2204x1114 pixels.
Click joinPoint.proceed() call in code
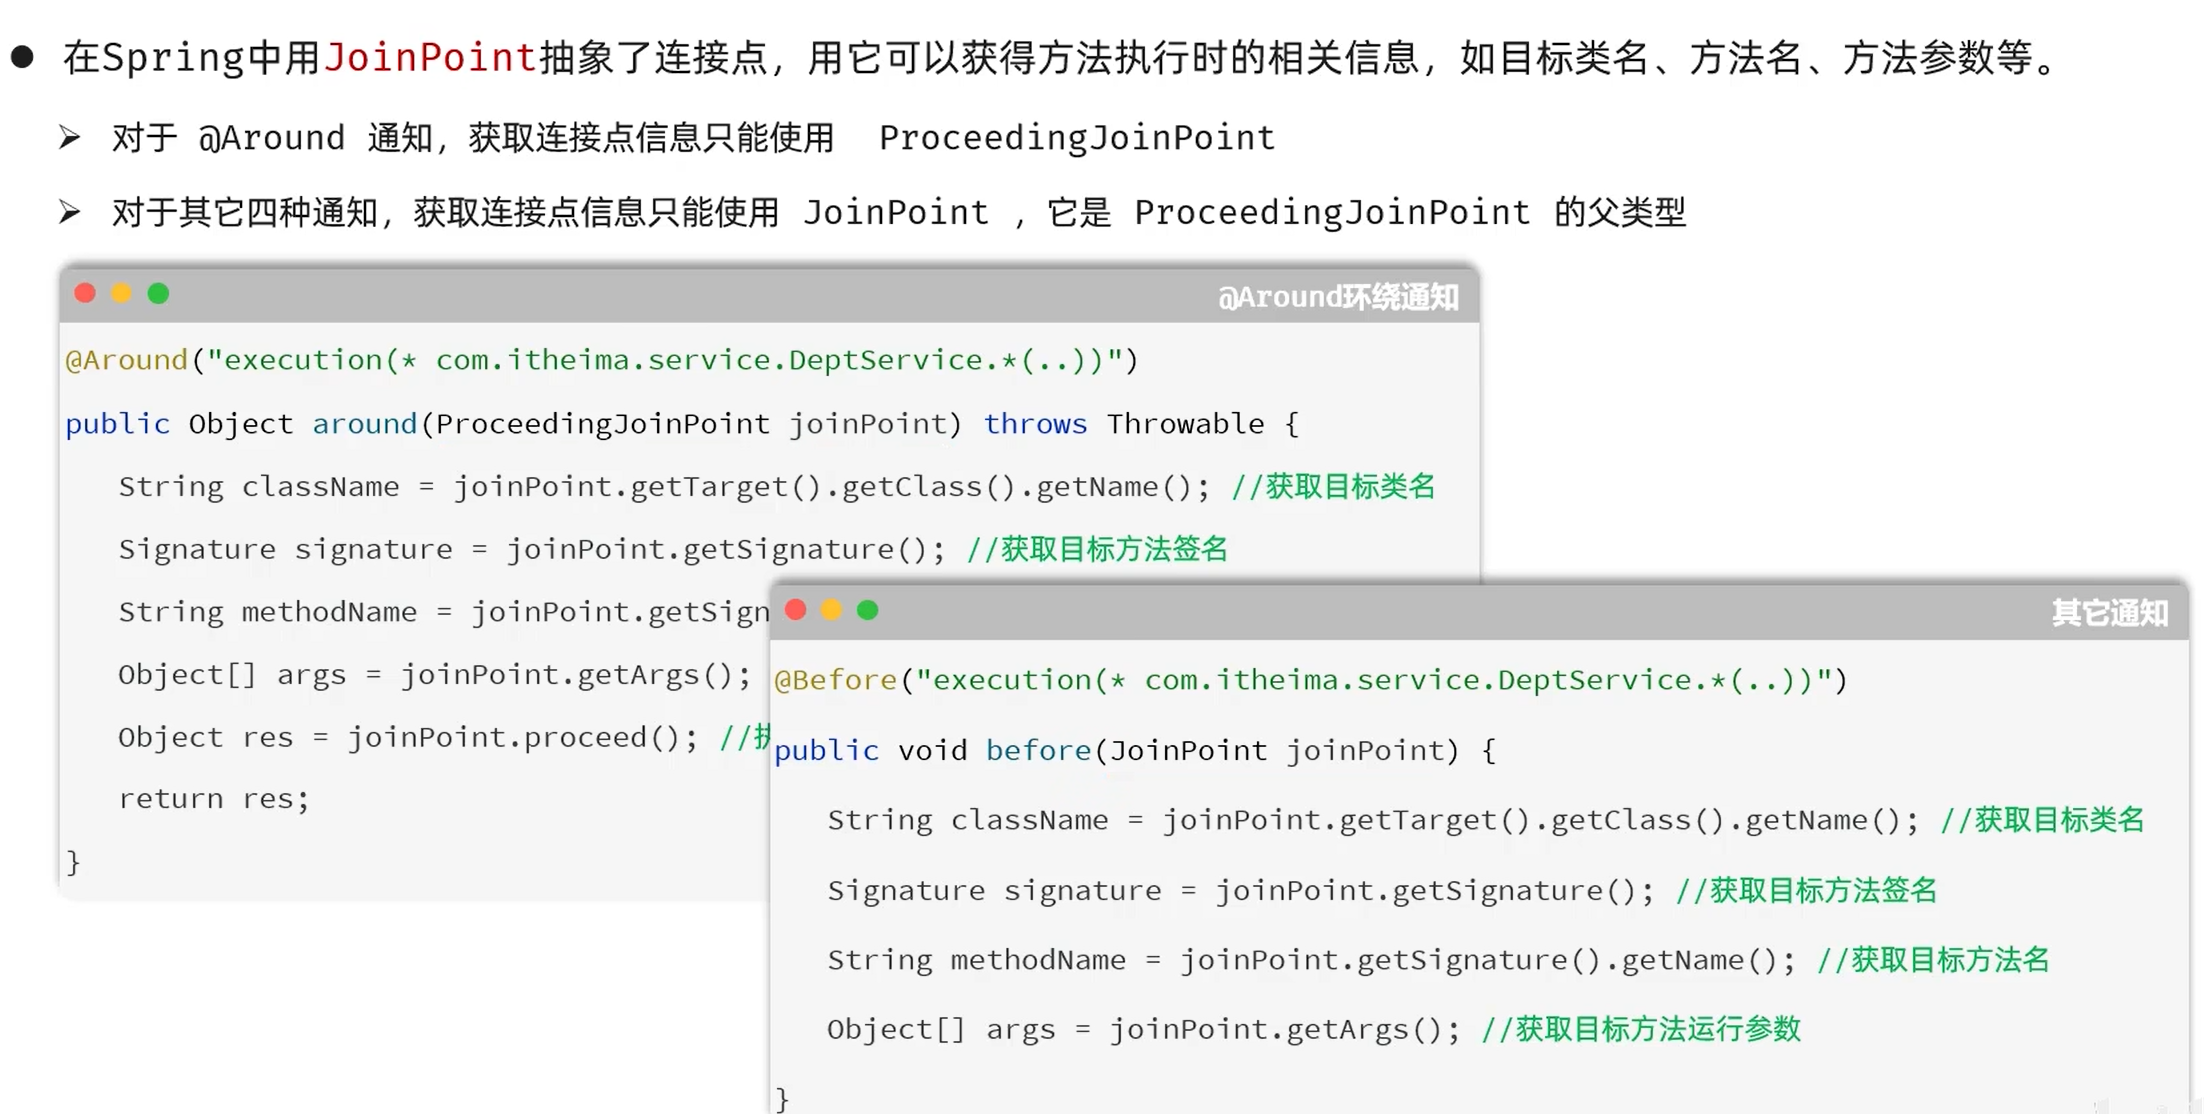click(x=521, y=737)
